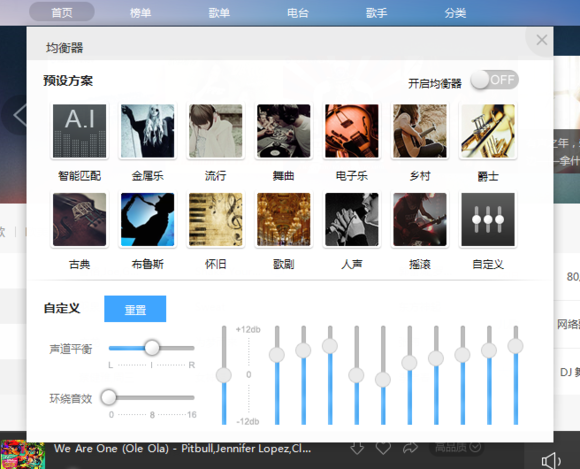Toggle the 开启均衡器 OFF switch
Image resolution: width=580 pixels, height=469 pixels.
click(494, 80)
